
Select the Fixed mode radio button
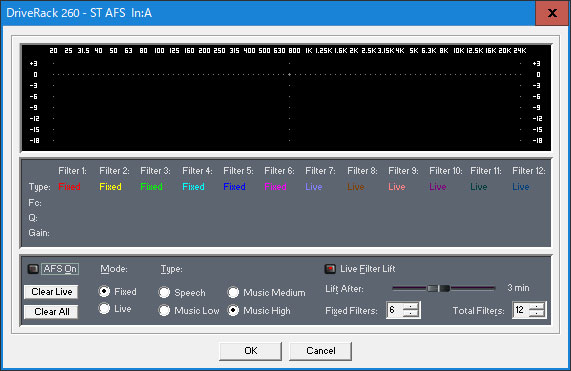[x=105, y=291]
